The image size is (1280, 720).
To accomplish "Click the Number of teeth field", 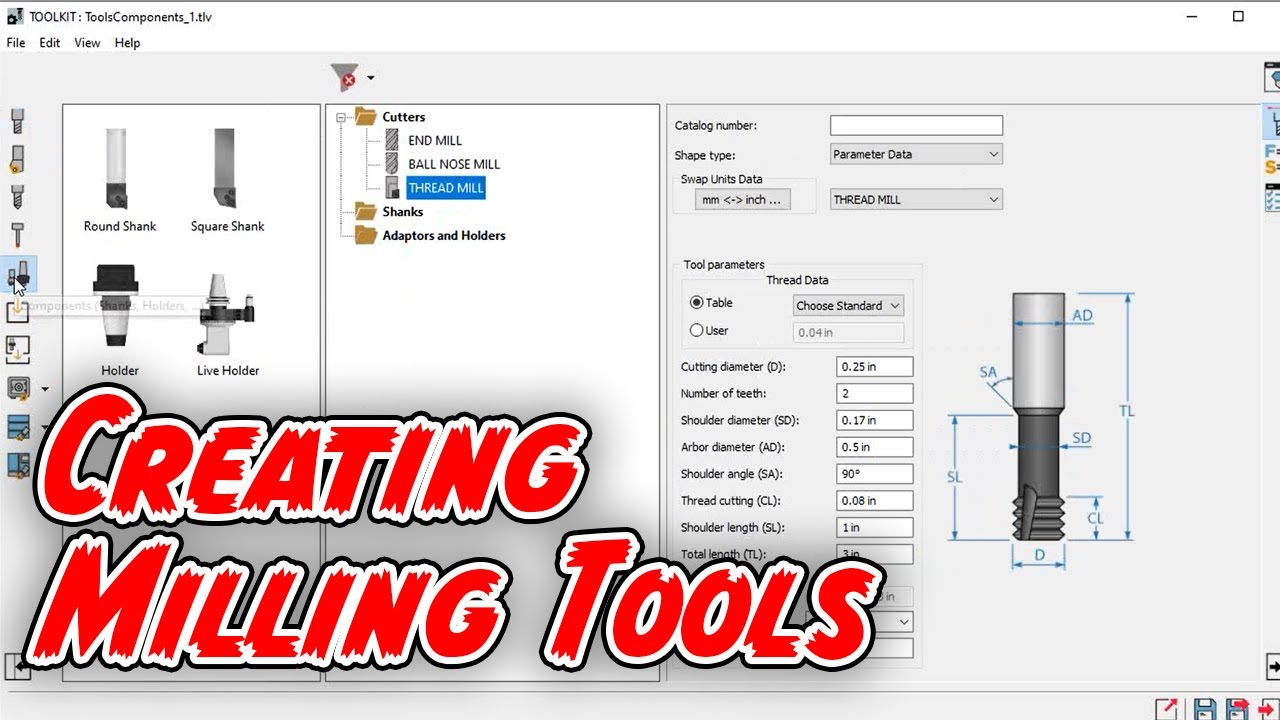I will pos(875,394).
